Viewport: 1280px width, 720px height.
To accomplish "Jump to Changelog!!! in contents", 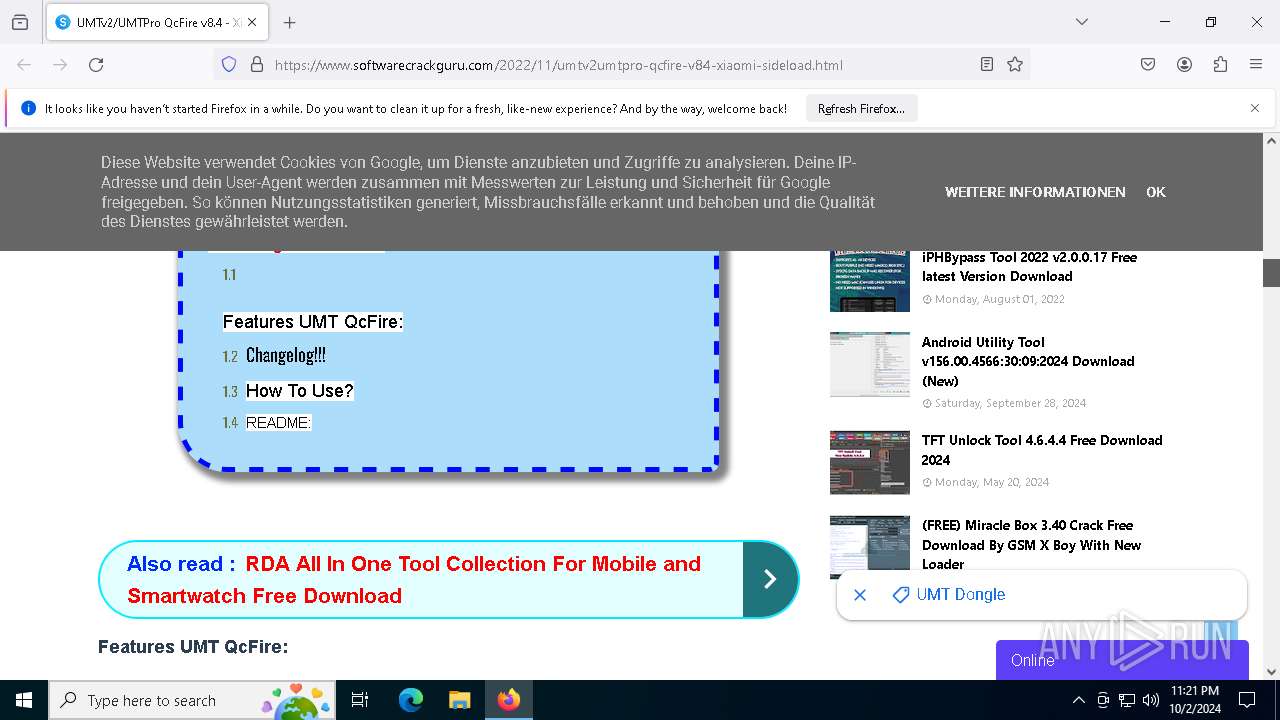I will (286, 355).
